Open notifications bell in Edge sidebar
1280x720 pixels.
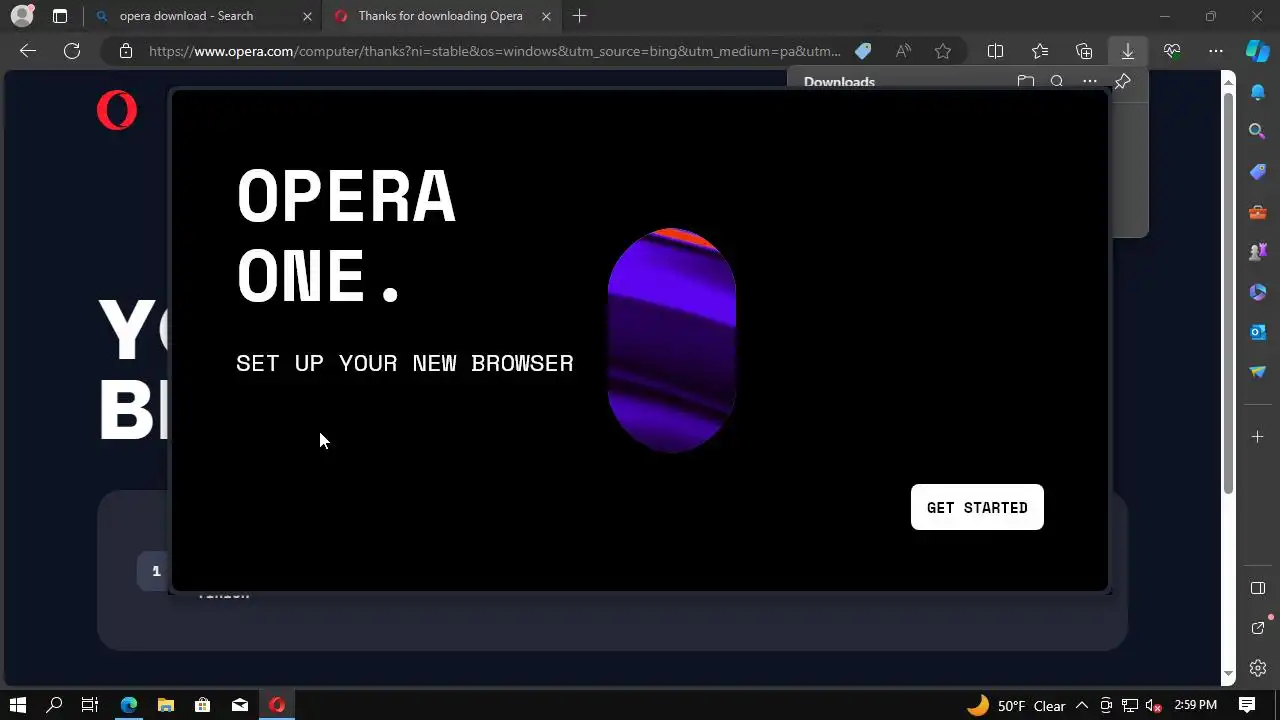point(1258,92)
